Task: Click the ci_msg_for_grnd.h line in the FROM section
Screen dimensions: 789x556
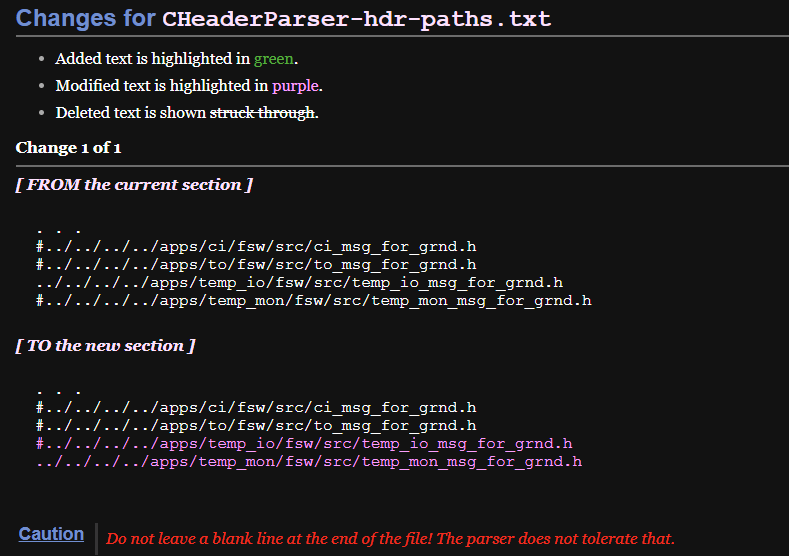Action: coord(256,247)
